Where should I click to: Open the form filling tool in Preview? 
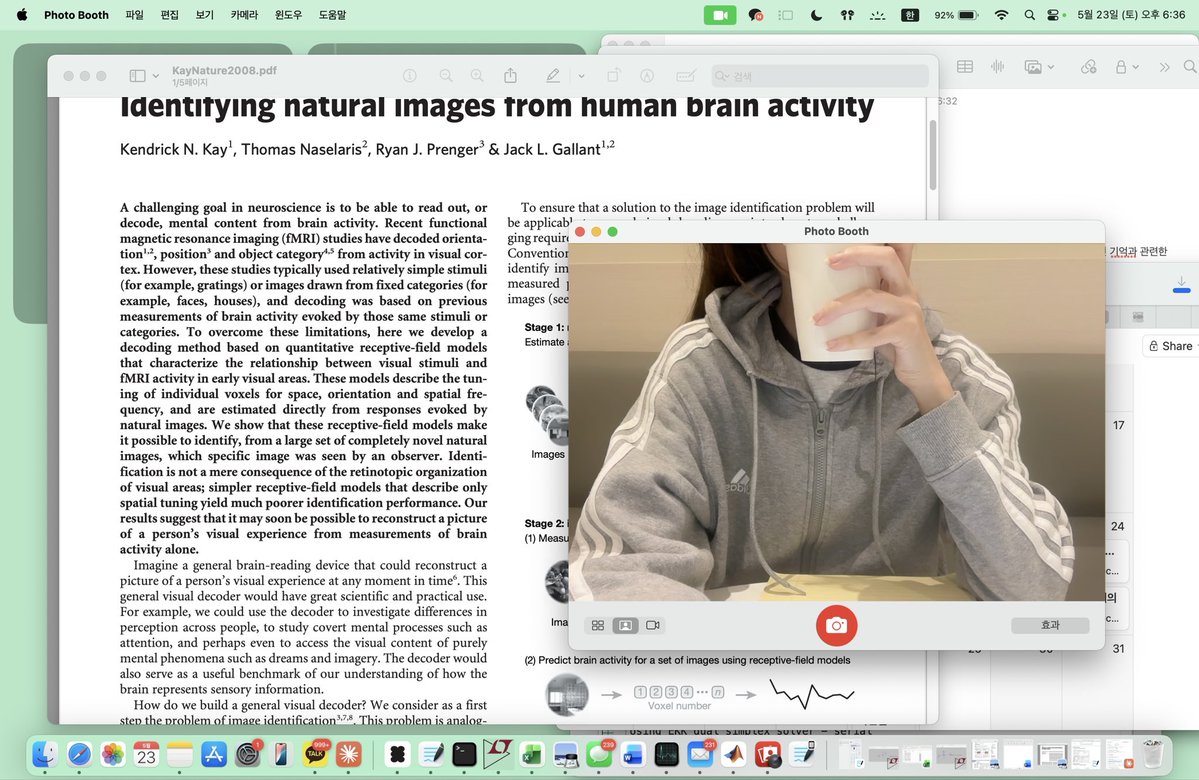[686, 76]
